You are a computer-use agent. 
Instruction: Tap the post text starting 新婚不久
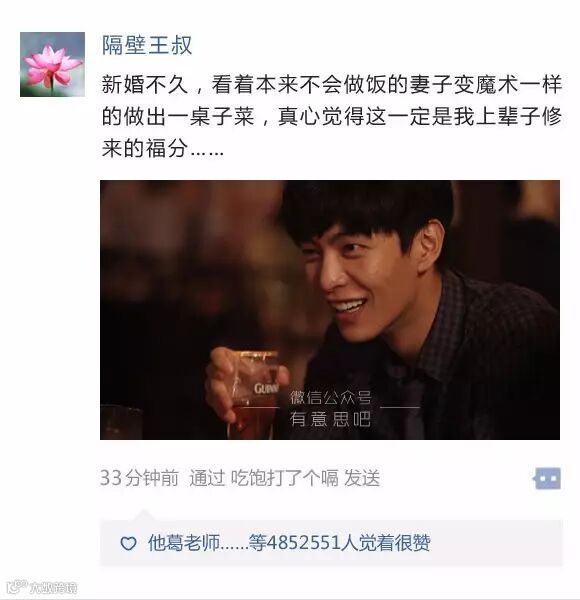pos(331,116)
